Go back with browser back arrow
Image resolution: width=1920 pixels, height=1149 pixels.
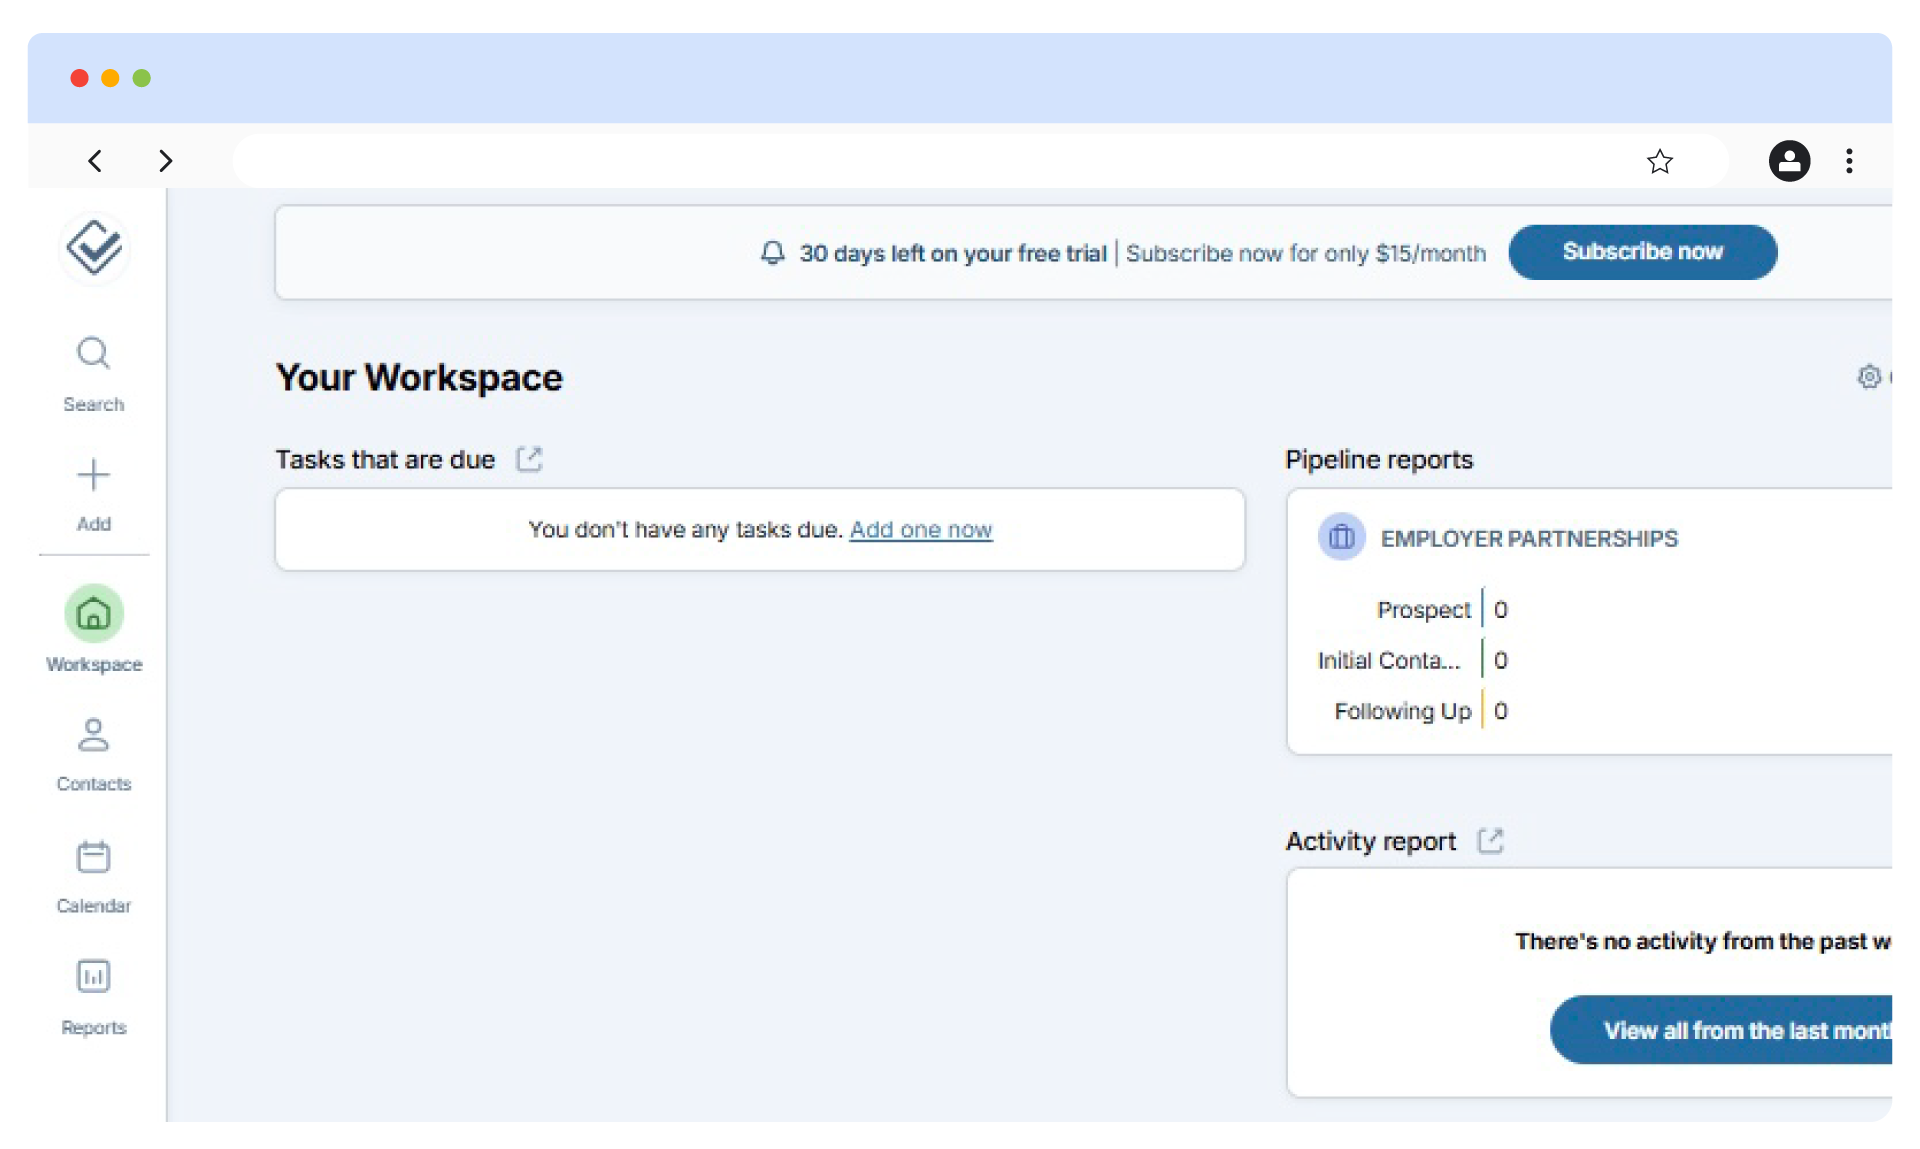tap(95, 161)
